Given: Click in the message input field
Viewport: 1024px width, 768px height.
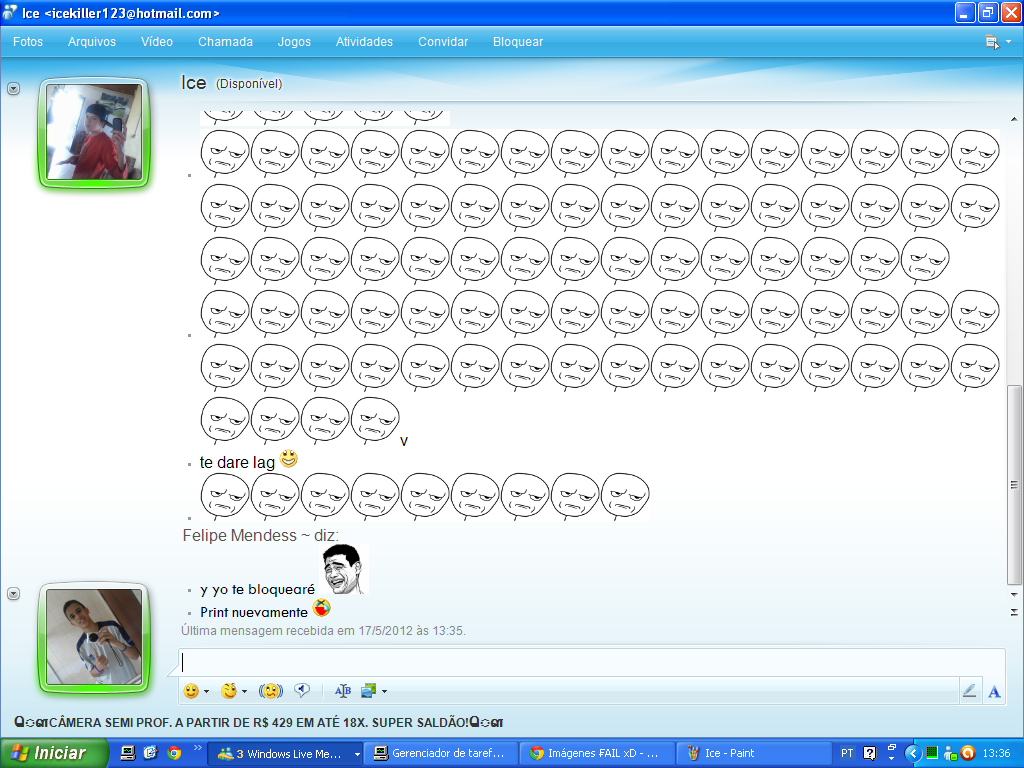Looking at the screenshot, I should click(x=591, y=663).
